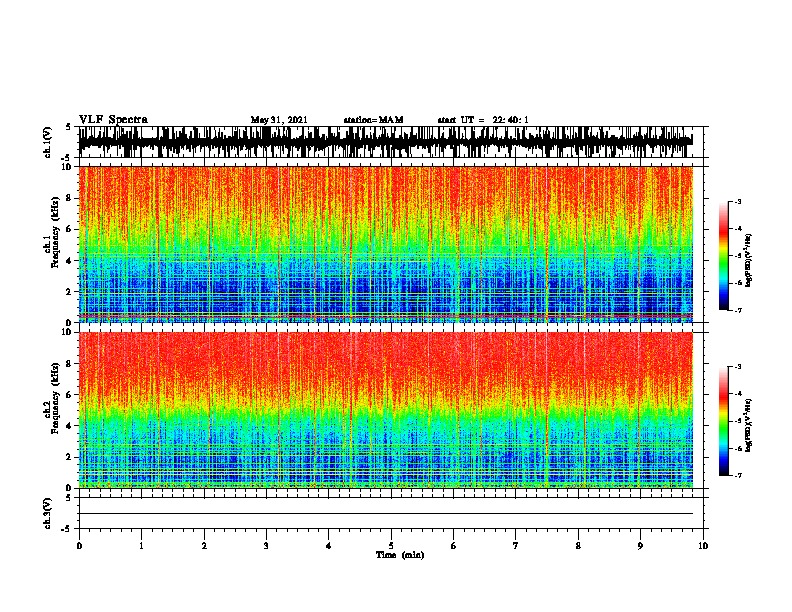The image size is (792, 612).
Task: Select the date "May 31, 2021"
Action: coord(279,120)
